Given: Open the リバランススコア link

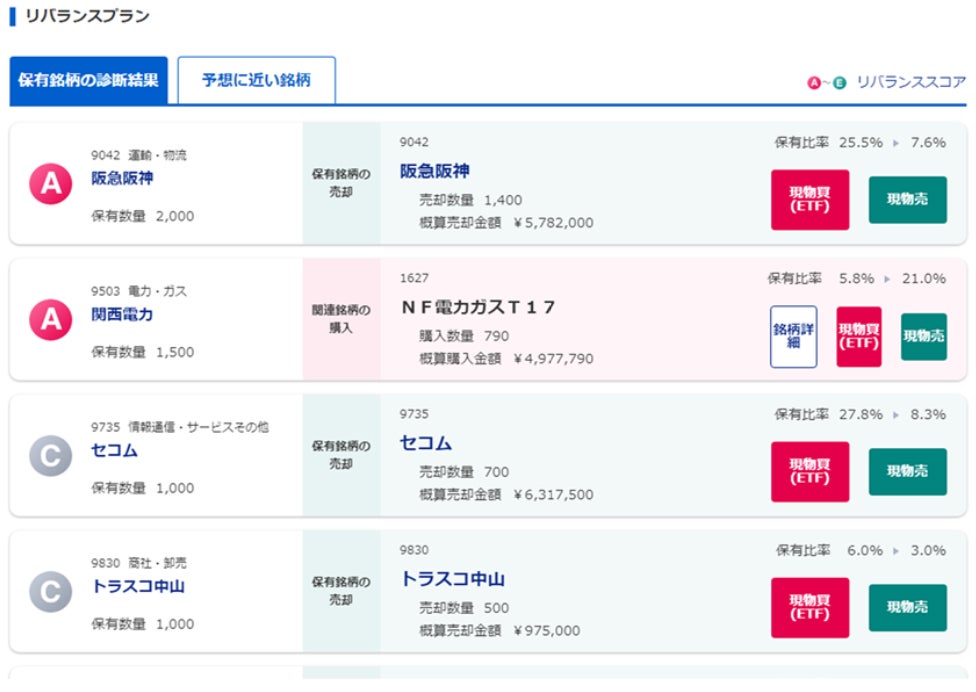Looking at the screenshot, I should coord(911,82).
